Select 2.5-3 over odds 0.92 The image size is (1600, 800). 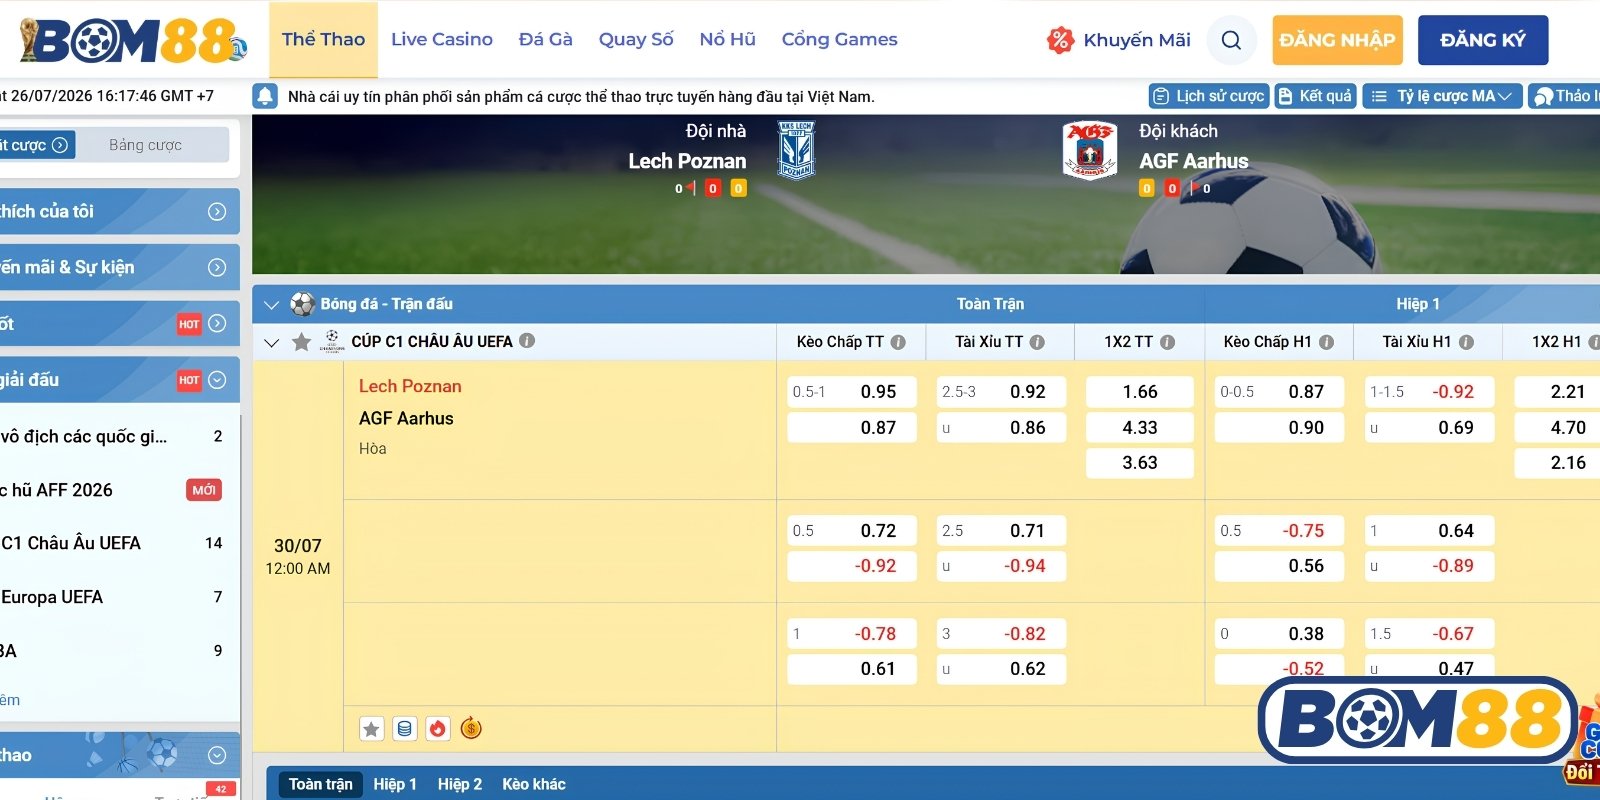point(1001,392)
